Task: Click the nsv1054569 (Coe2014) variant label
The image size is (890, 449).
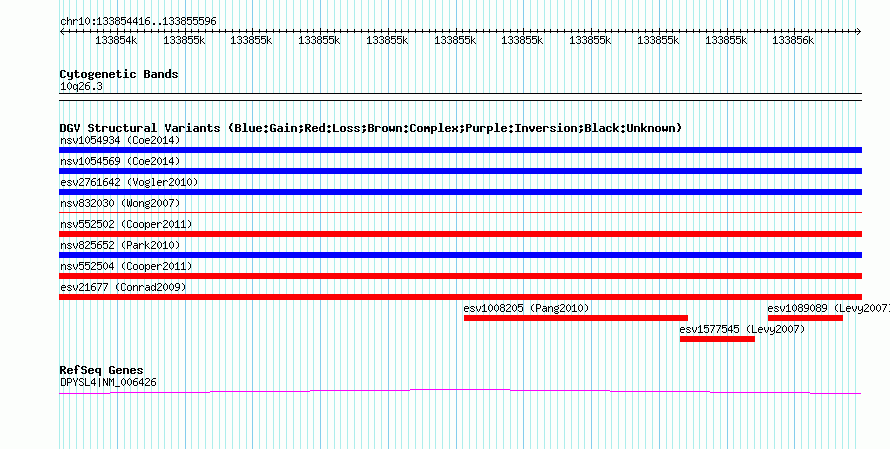Action: point(120,161)
